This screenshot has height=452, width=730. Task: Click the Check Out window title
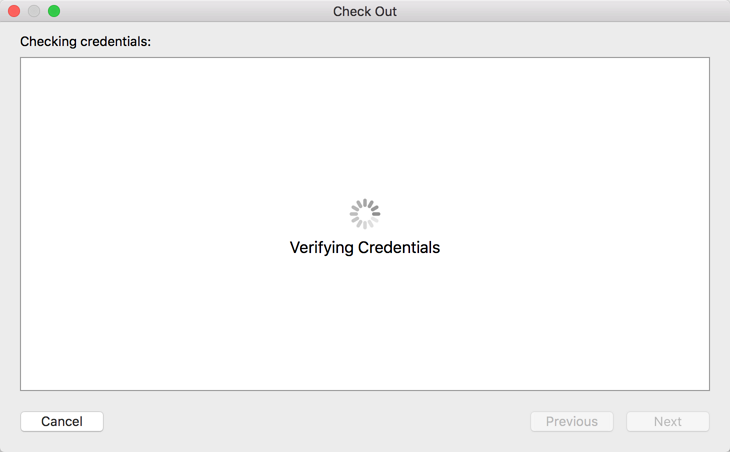365,11
